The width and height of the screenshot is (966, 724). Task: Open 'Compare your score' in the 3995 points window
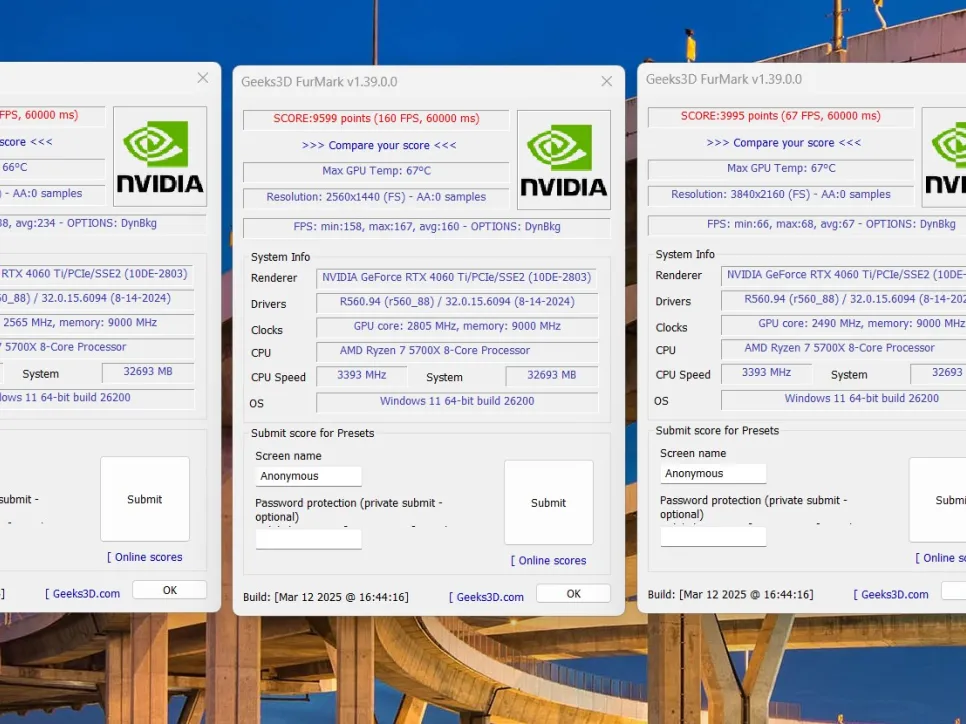coord(783,143)
